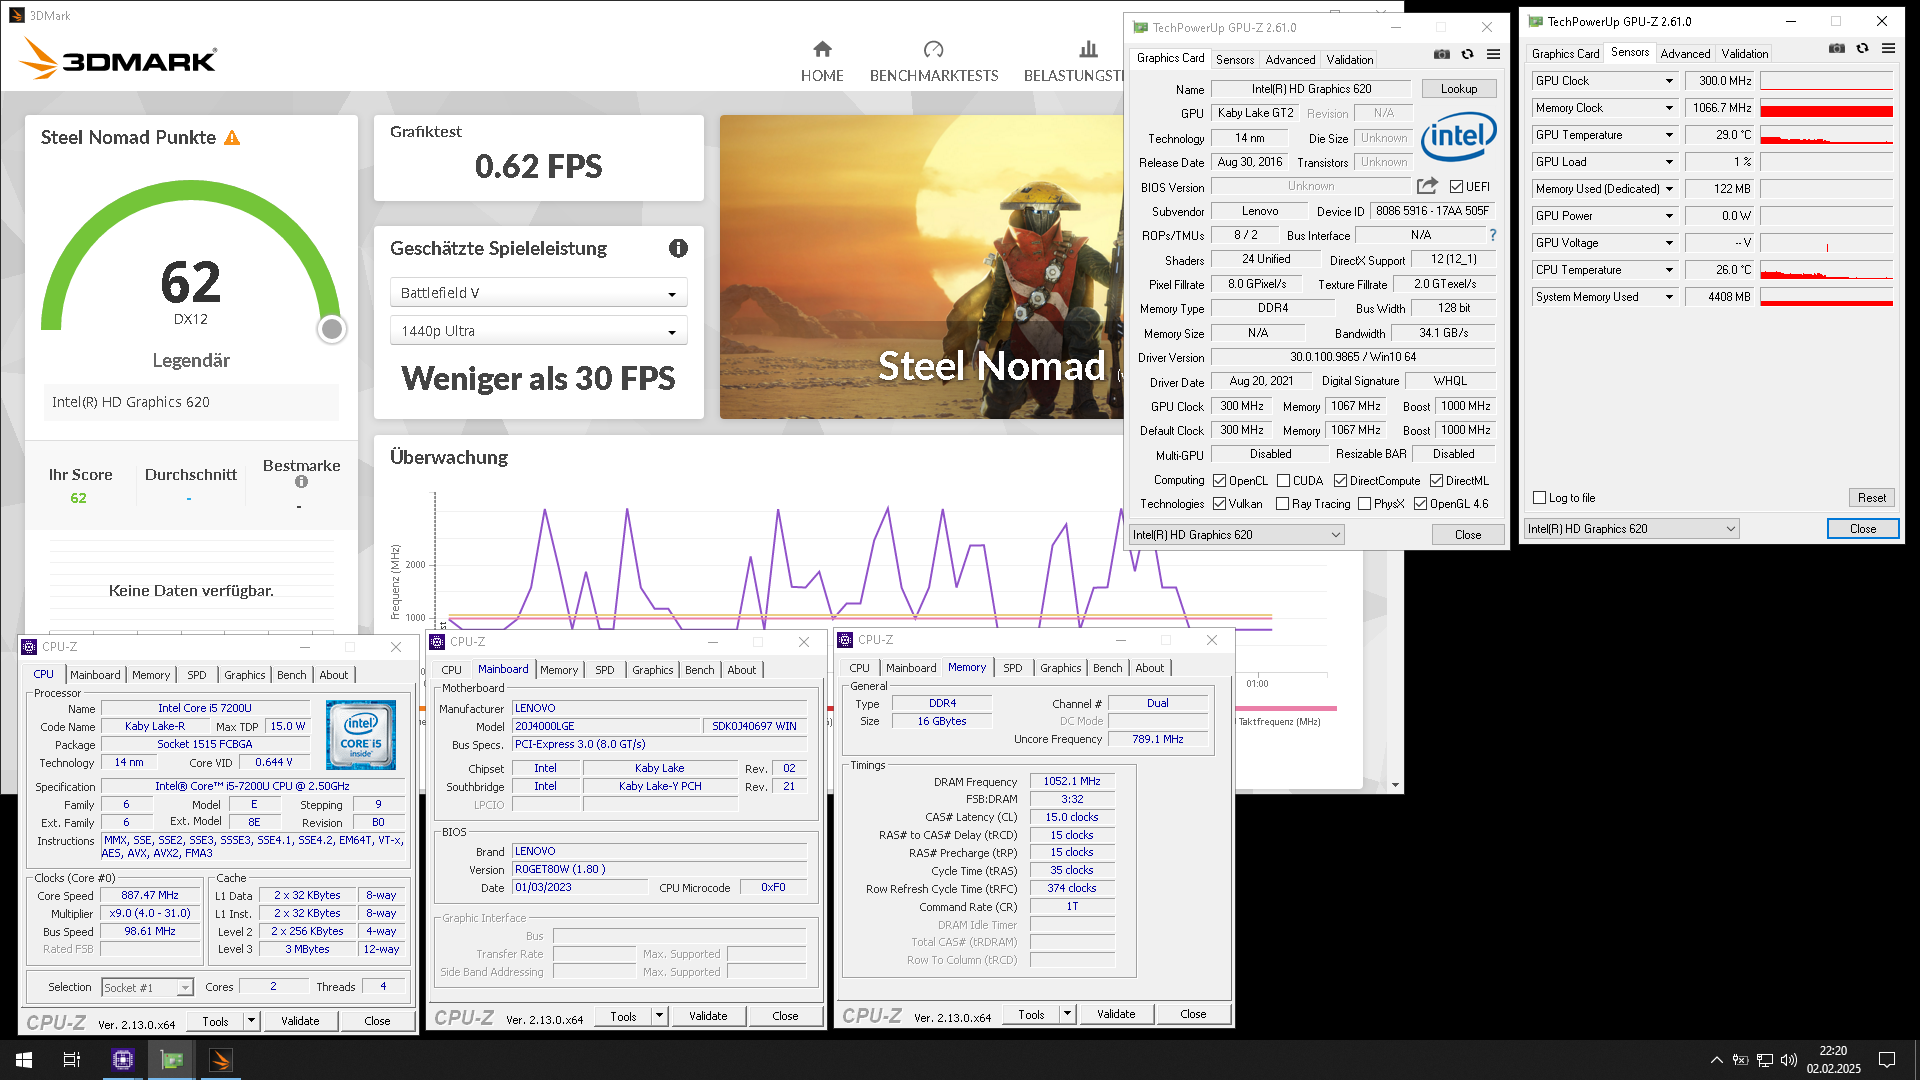Open Socket #1 selection dropdown in CPU-Z
The width and height of the screenshot is (1920, 1080).
coord(148,988)
